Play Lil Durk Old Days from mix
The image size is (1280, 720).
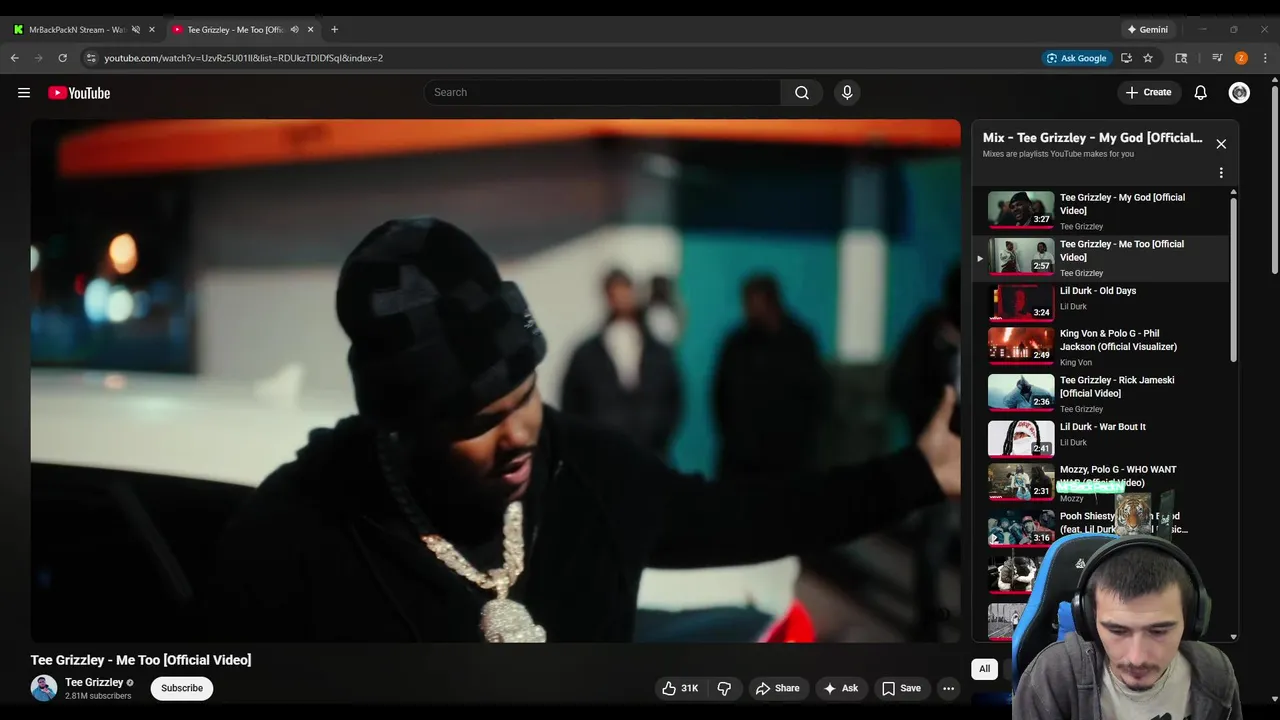pyautogui.click(x=1101, y=302)
